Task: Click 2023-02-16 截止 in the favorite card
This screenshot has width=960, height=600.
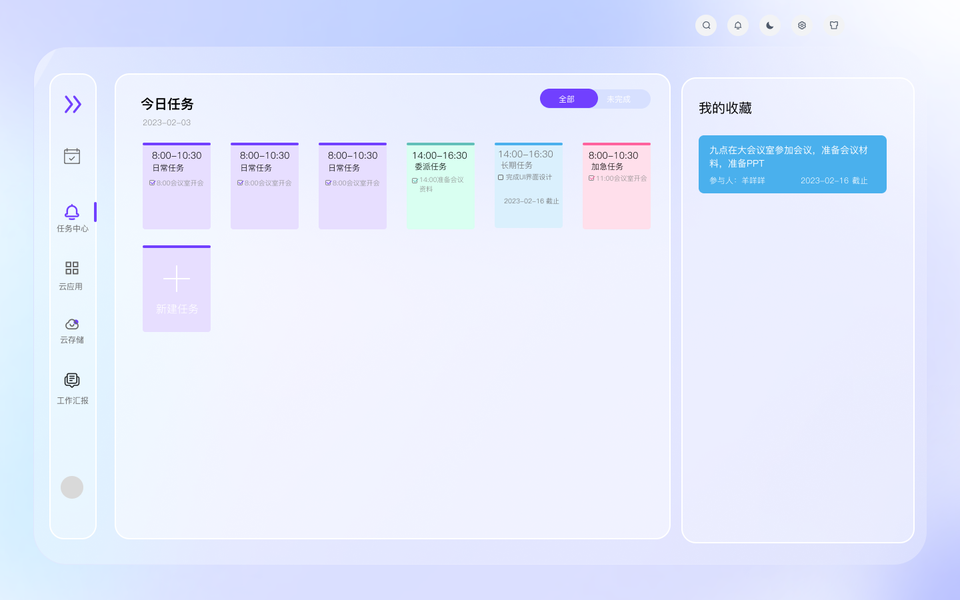Action: coord(834,181)
